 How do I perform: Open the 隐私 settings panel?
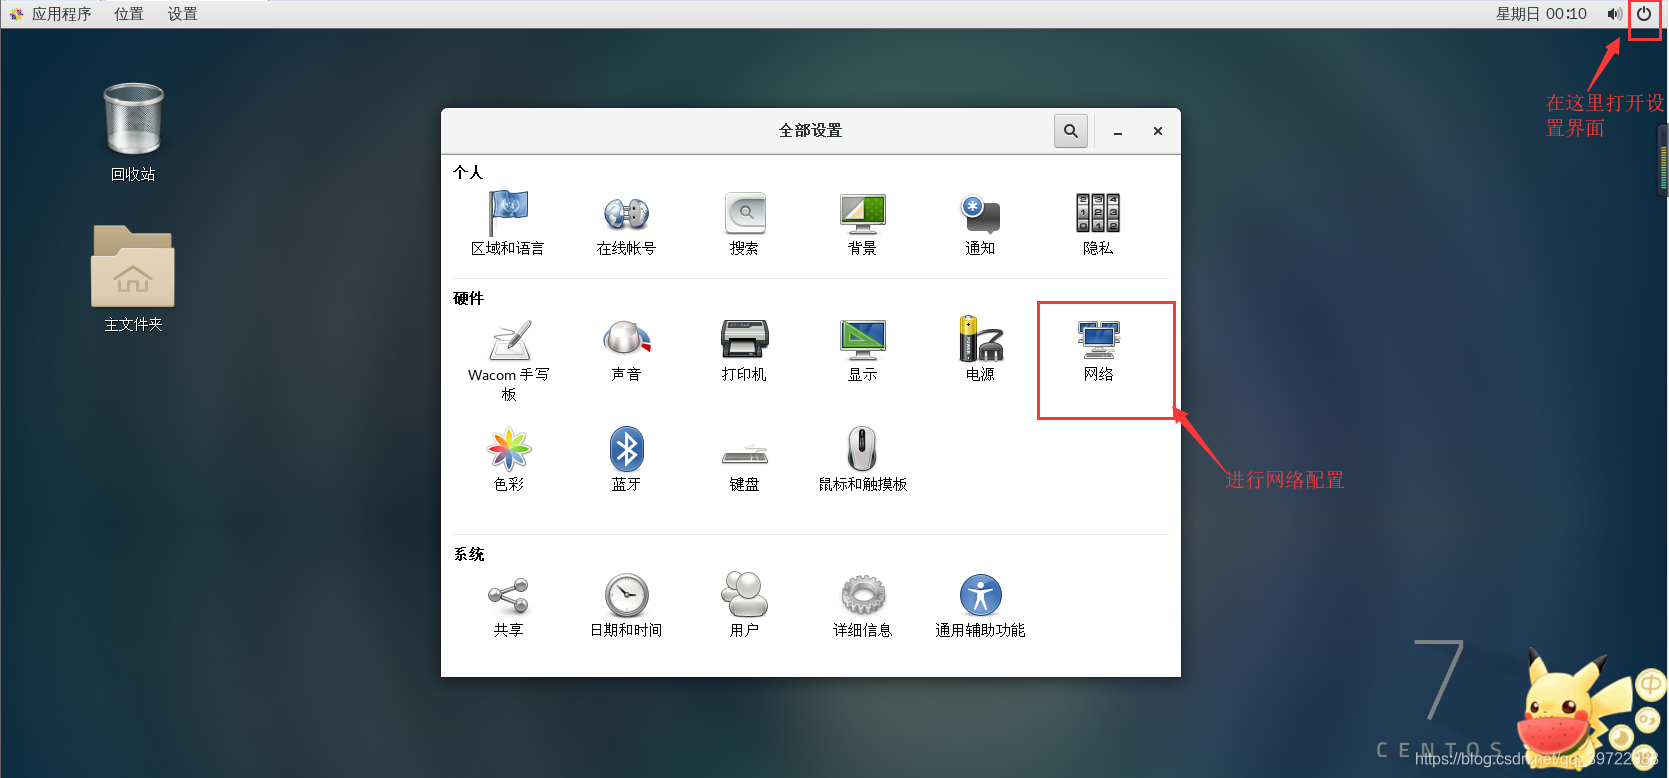point(1098,224)
